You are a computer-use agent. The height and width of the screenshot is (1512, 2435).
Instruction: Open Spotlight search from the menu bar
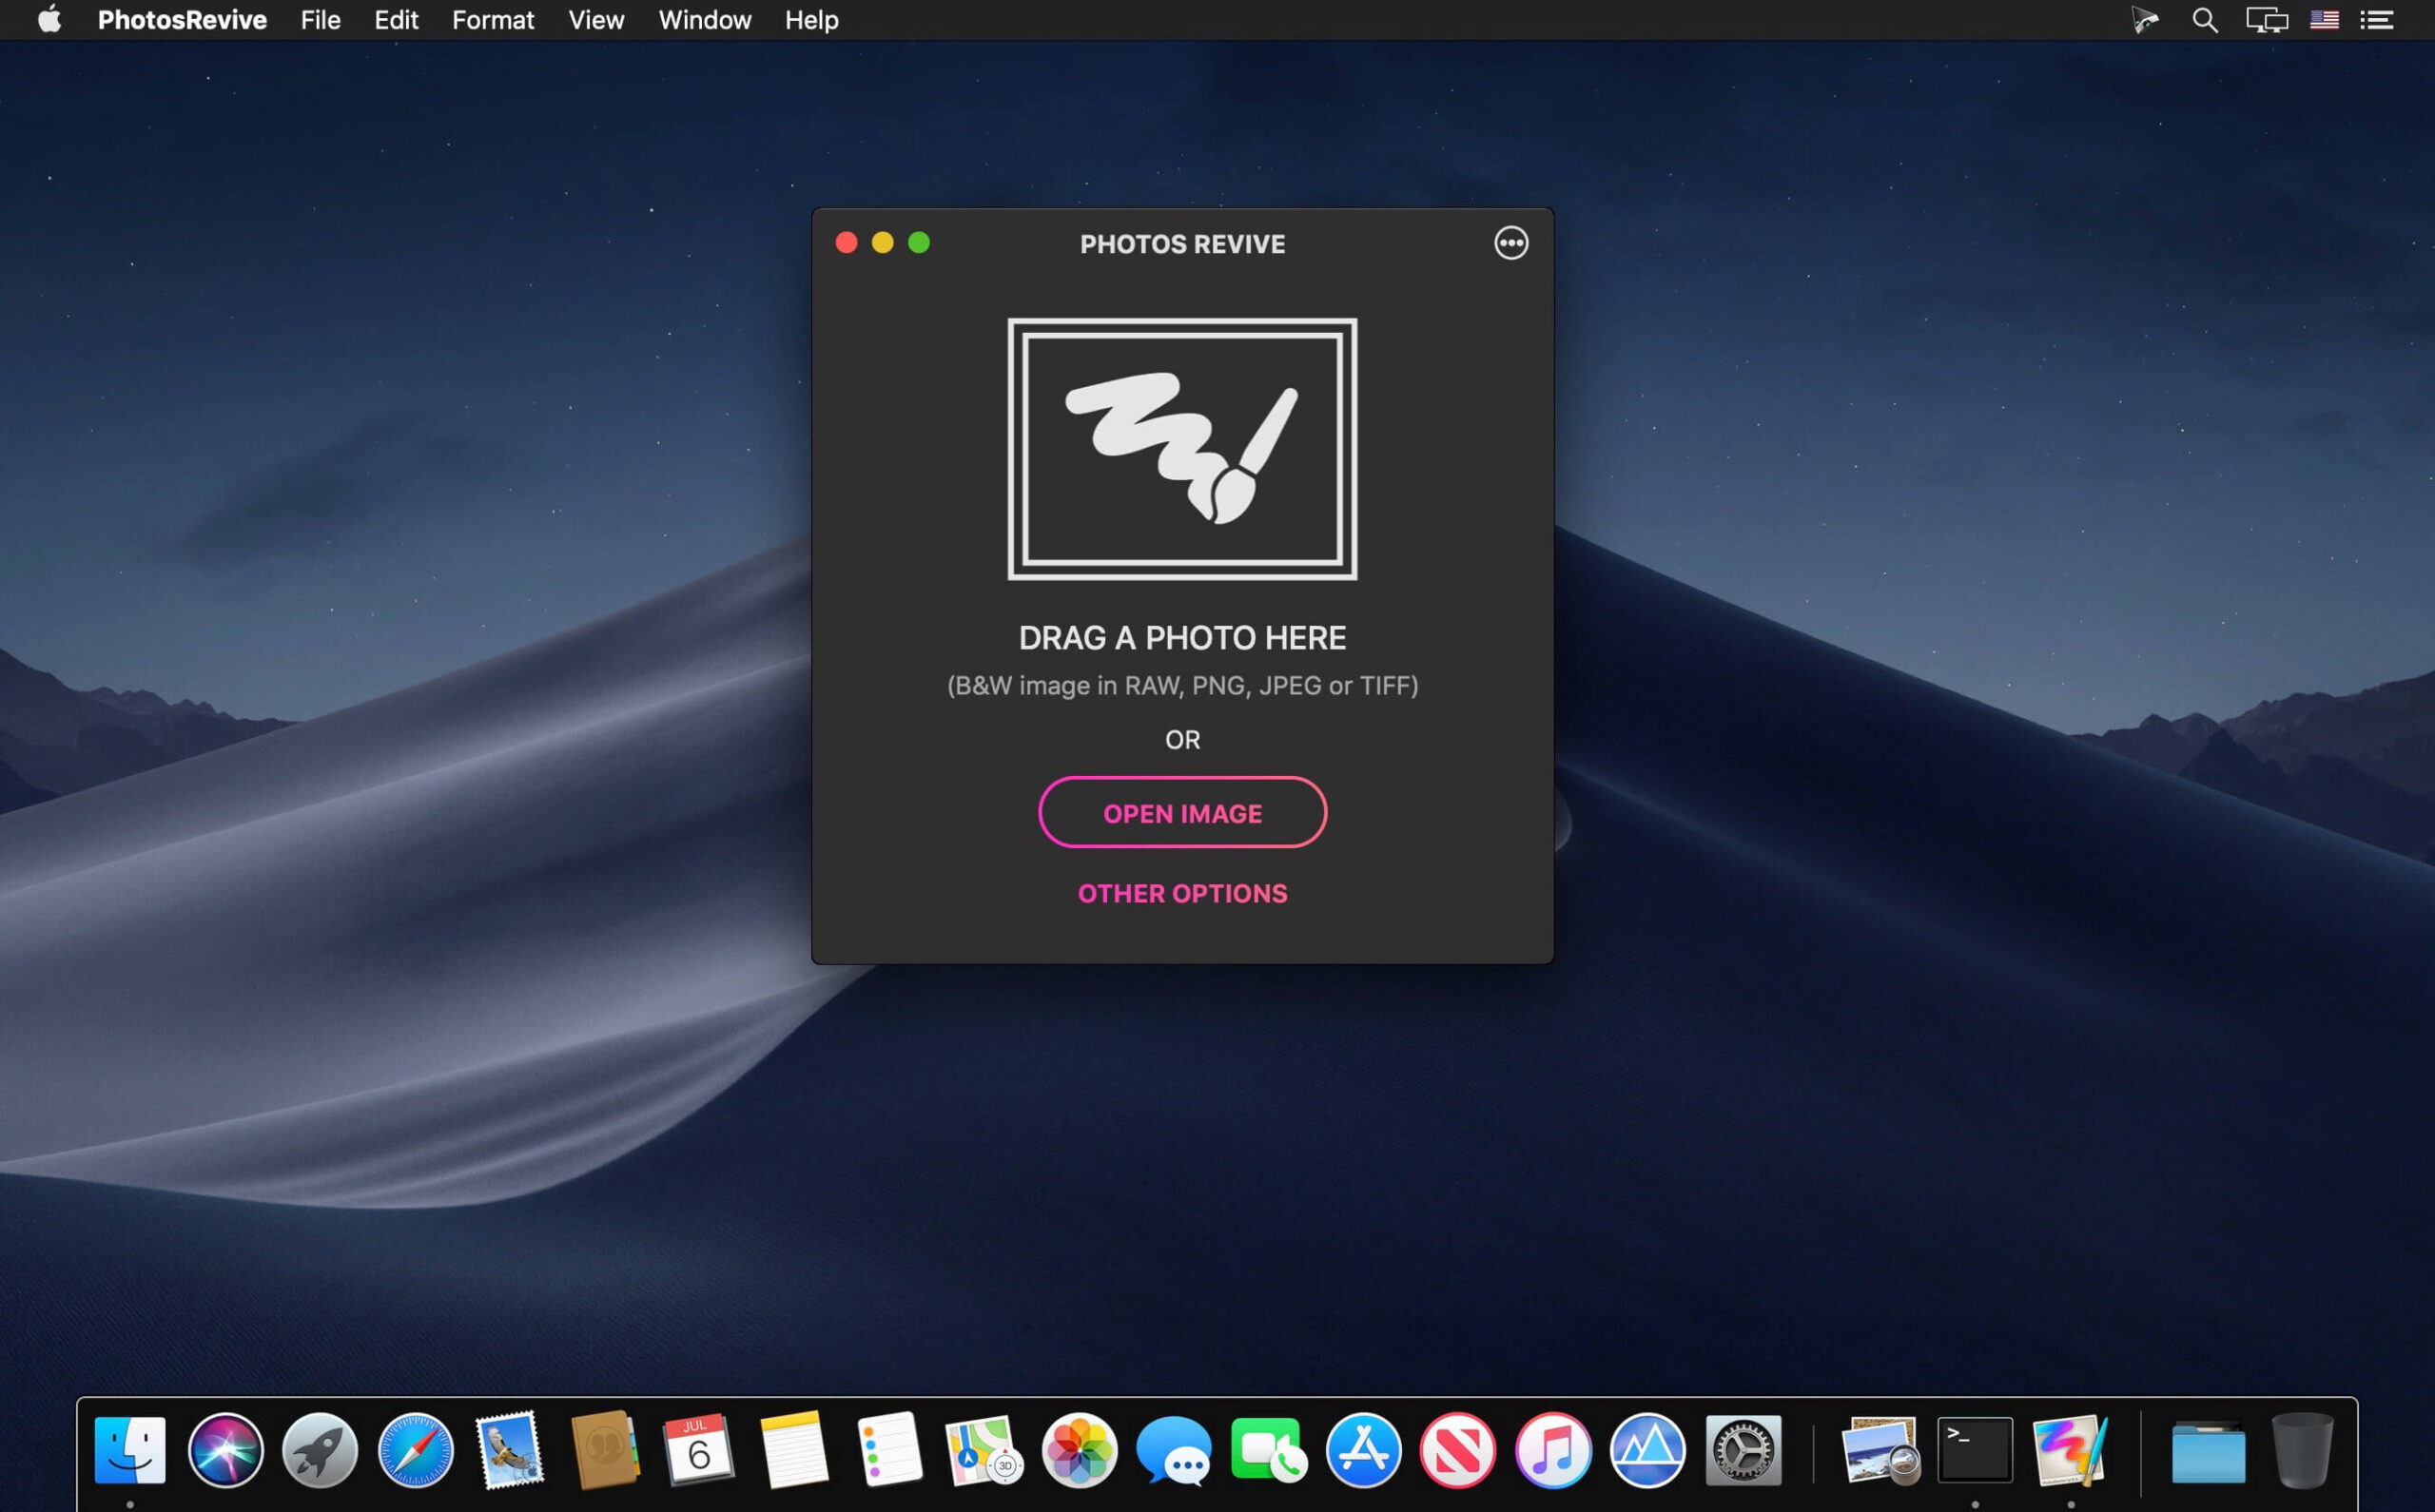pos(2204,19)
